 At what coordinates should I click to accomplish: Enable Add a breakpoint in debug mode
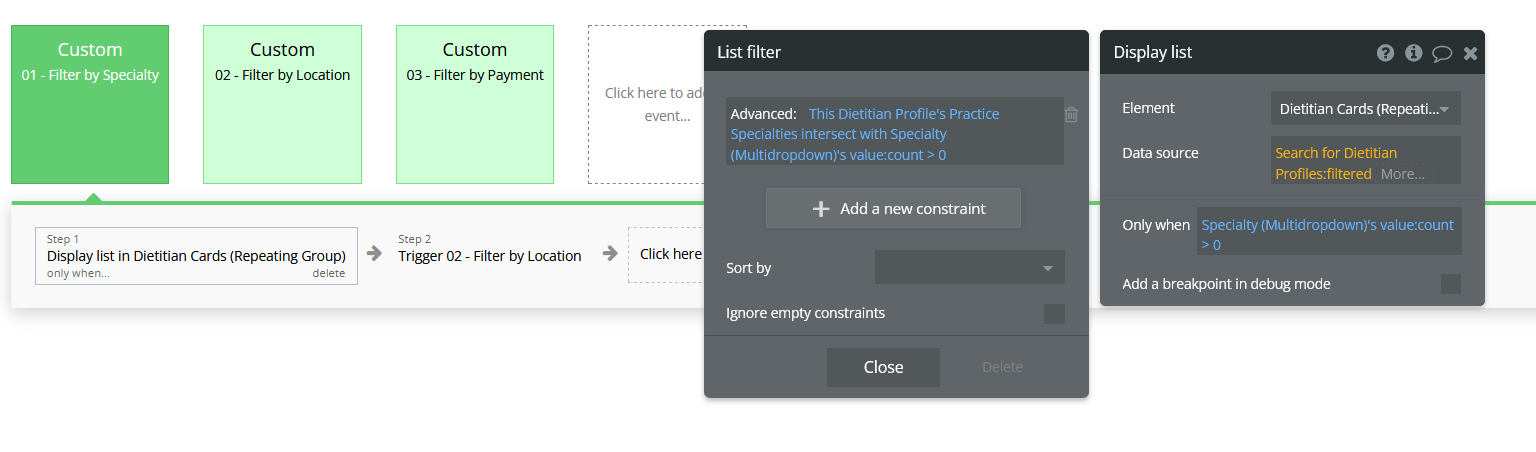pos(1450,284)
